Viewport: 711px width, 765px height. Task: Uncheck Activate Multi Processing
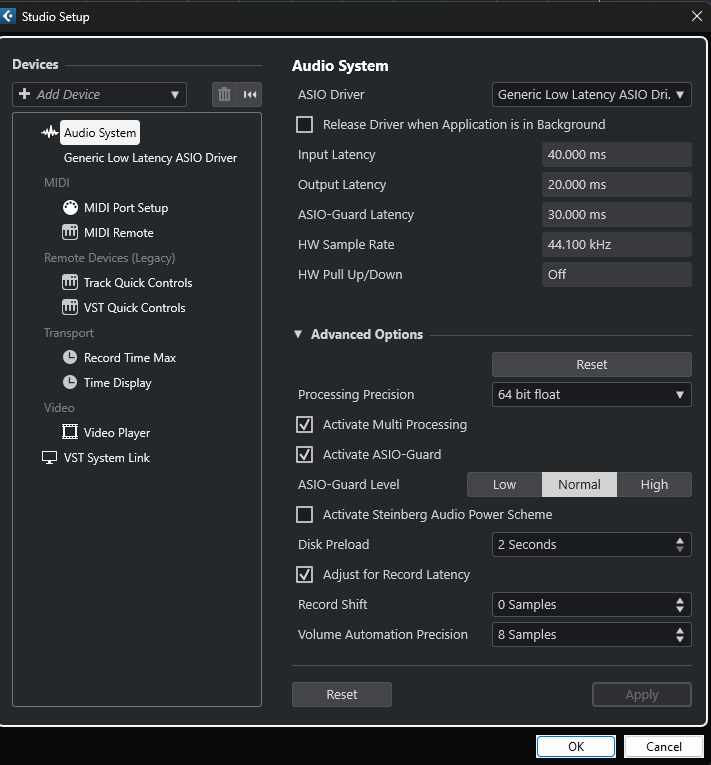coord(305,425)
